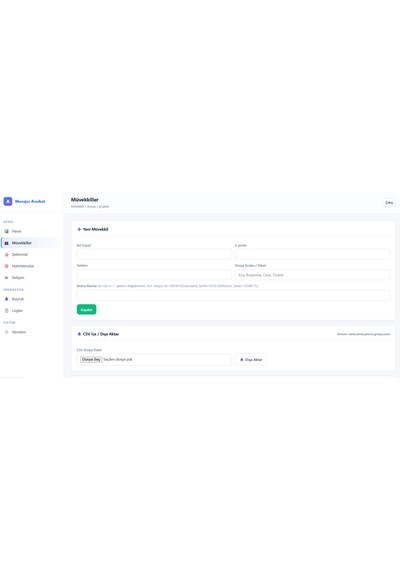Click the Hatırlatmalar alarm icon
400x570 pixels.
[6, 266]
